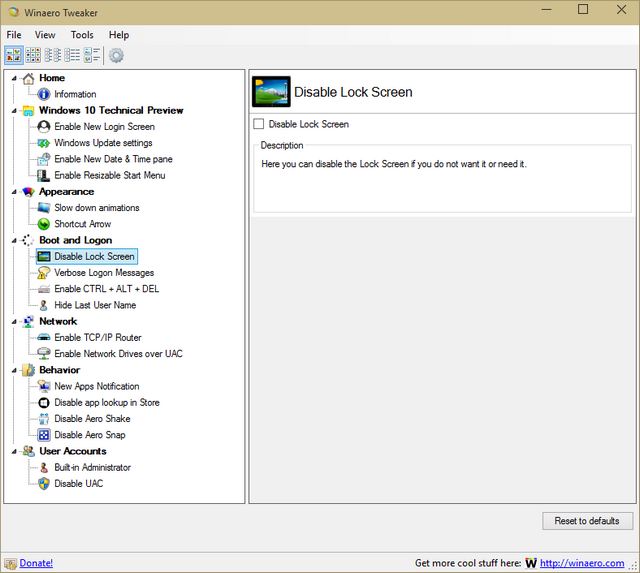Collapse the Windows 10 Technical Preview node
This screenshot has height=573, width=640.
[x=14, y=111]
